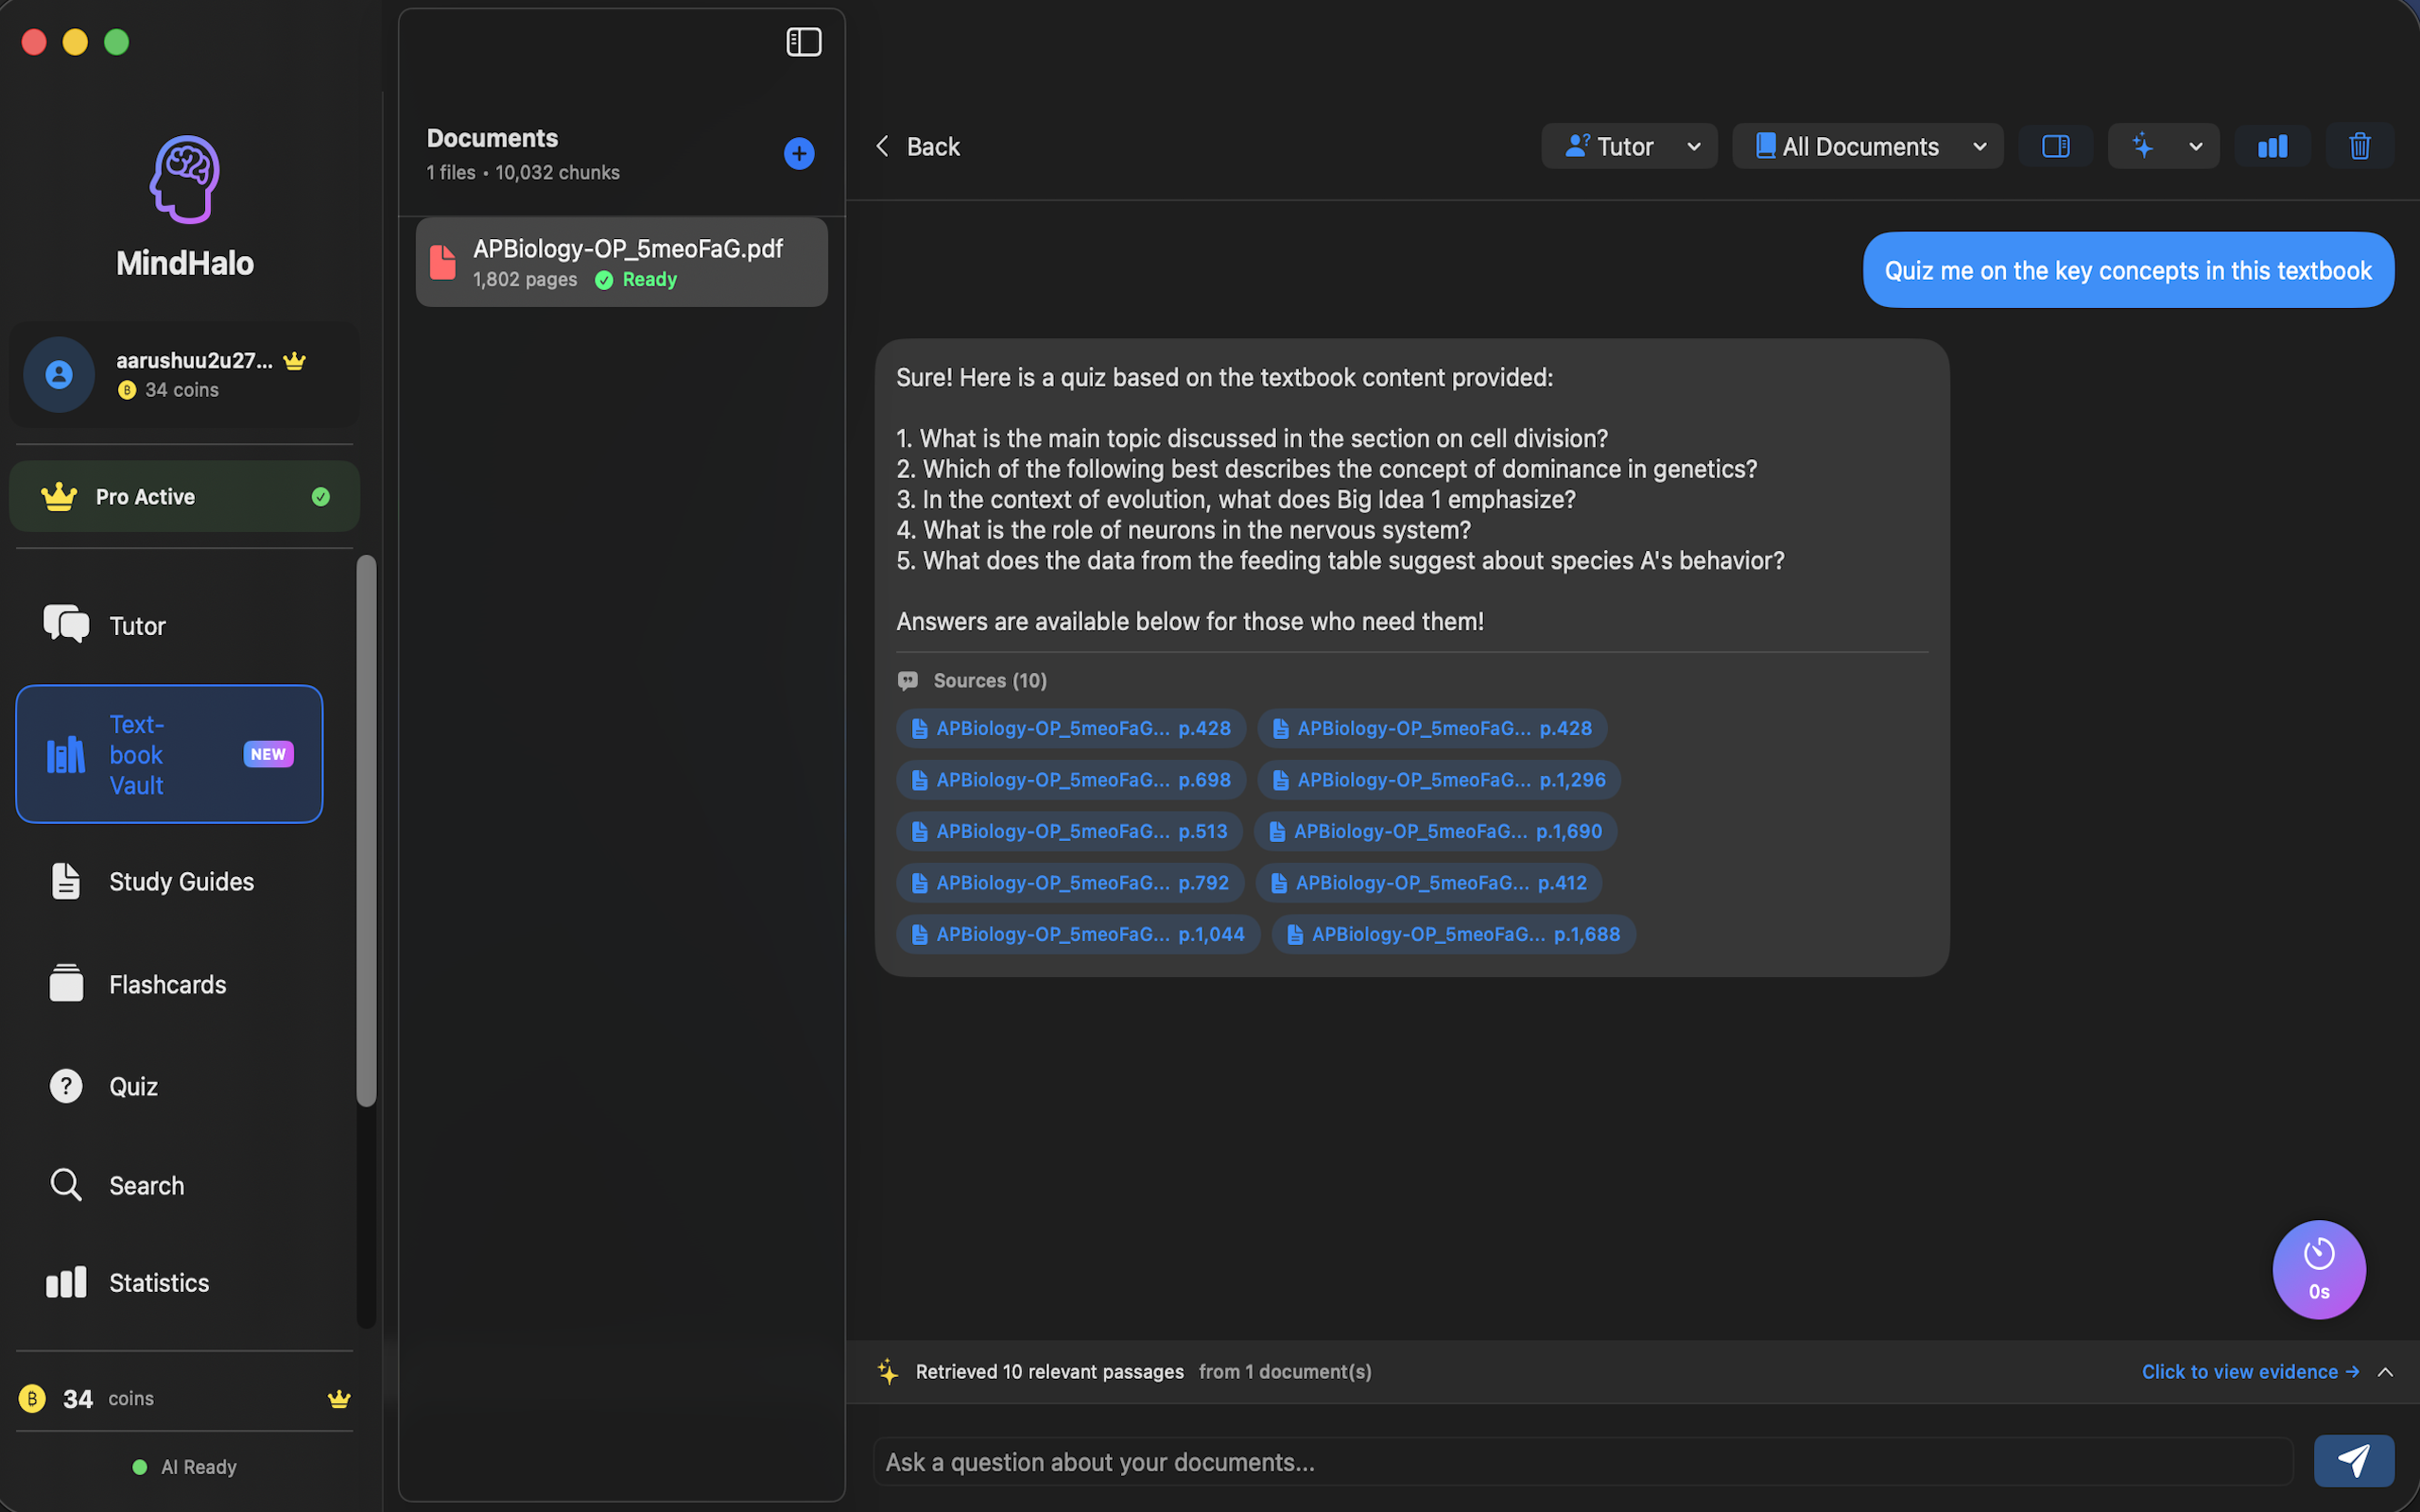Open source citation APBiology-OP_5meoFaG p.428

(x=1070, y=728)
